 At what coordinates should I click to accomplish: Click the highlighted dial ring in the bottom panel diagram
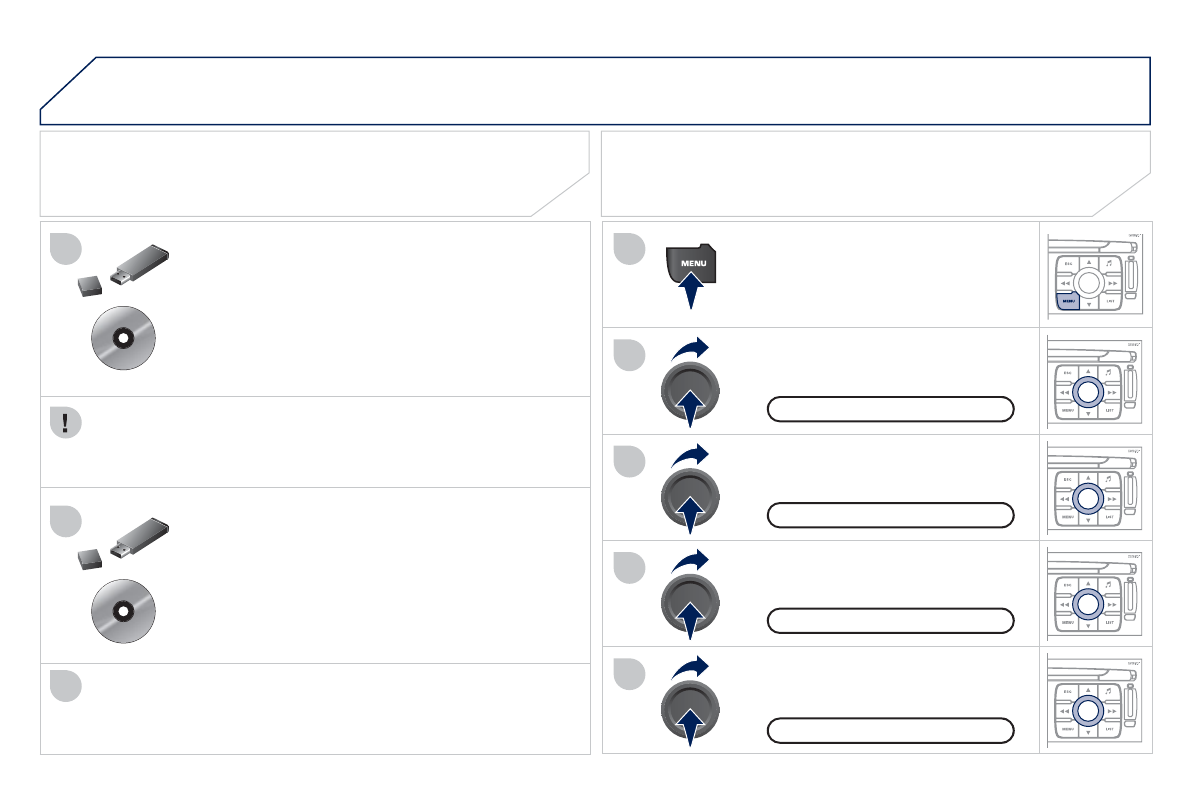pos(1089,710)
